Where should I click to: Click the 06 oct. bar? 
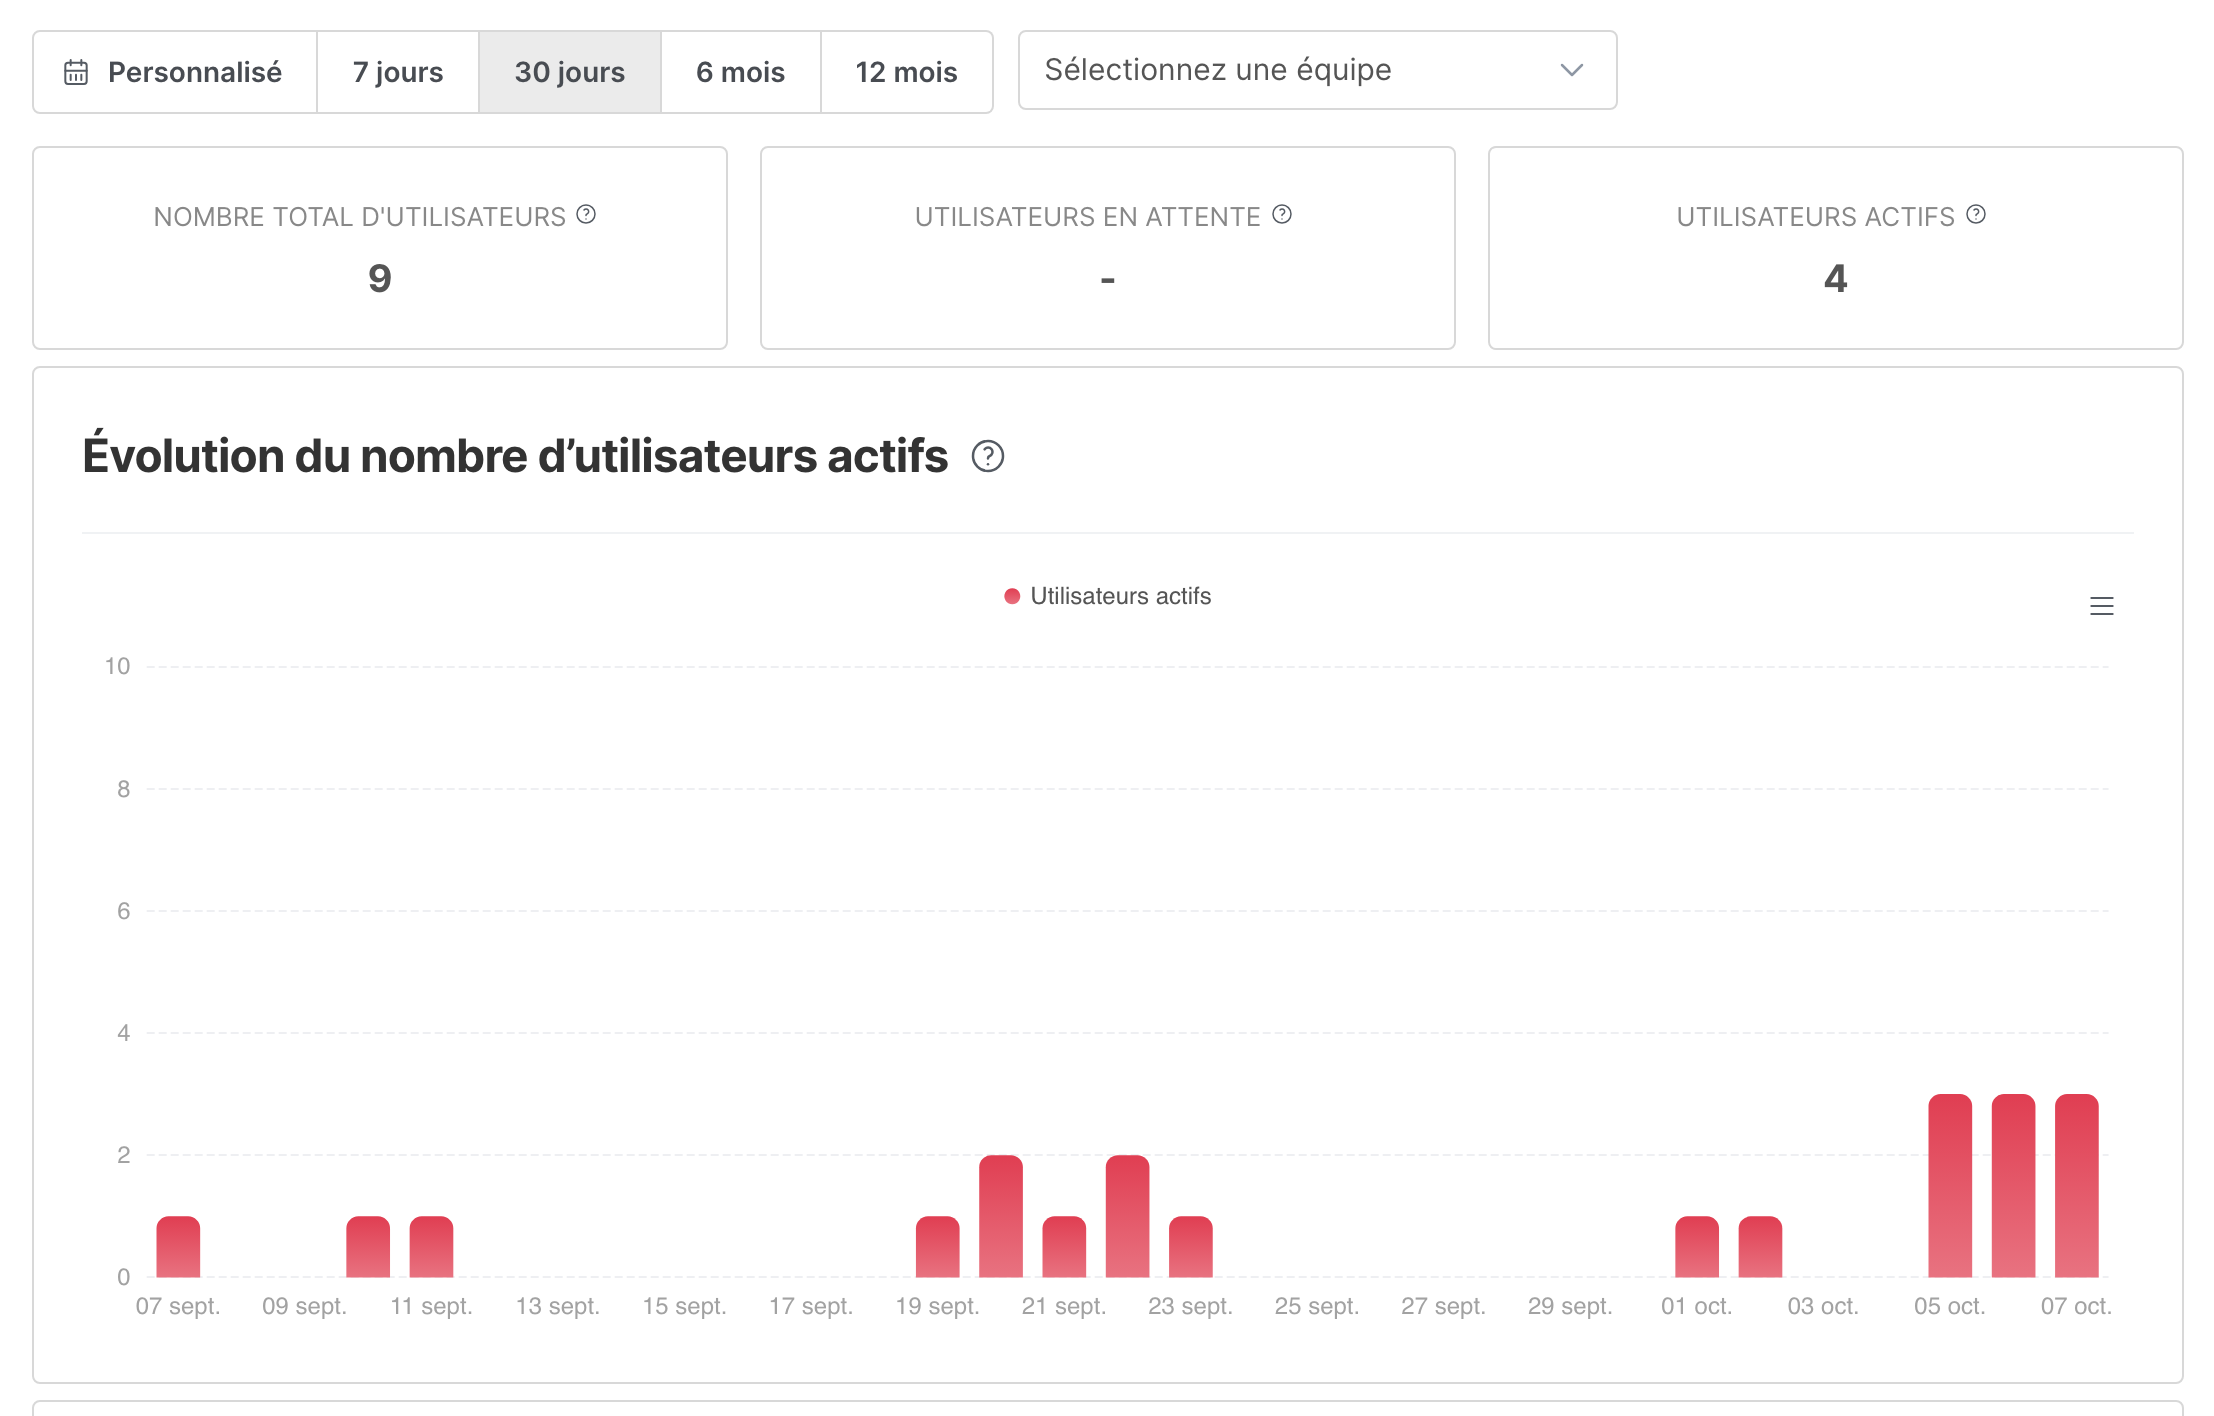pyautogui.click(x=2014, y=1186)
